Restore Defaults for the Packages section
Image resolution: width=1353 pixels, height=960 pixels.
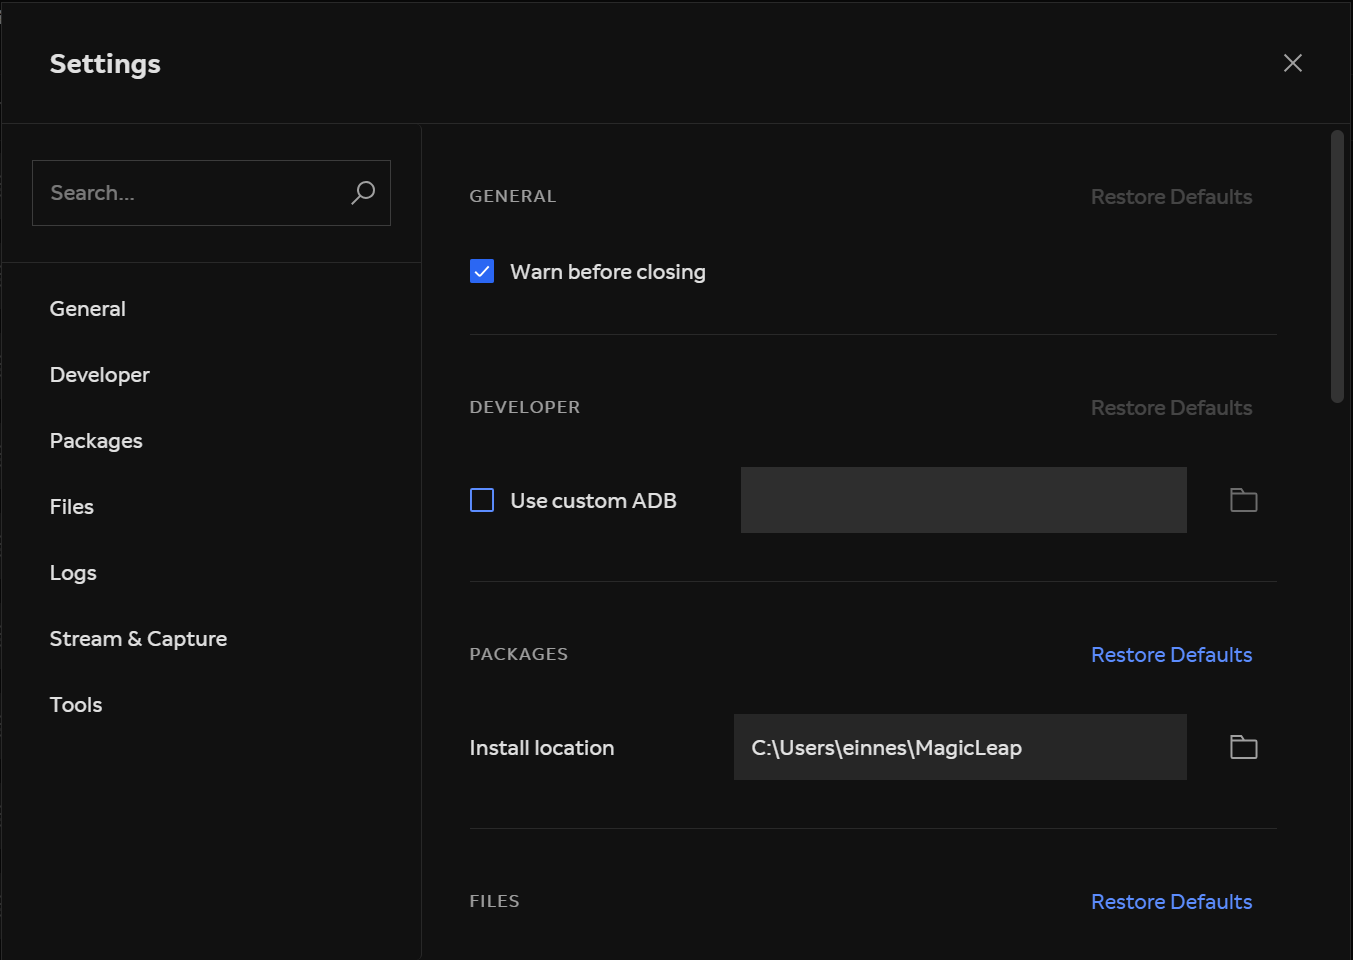coord(1171,654)
